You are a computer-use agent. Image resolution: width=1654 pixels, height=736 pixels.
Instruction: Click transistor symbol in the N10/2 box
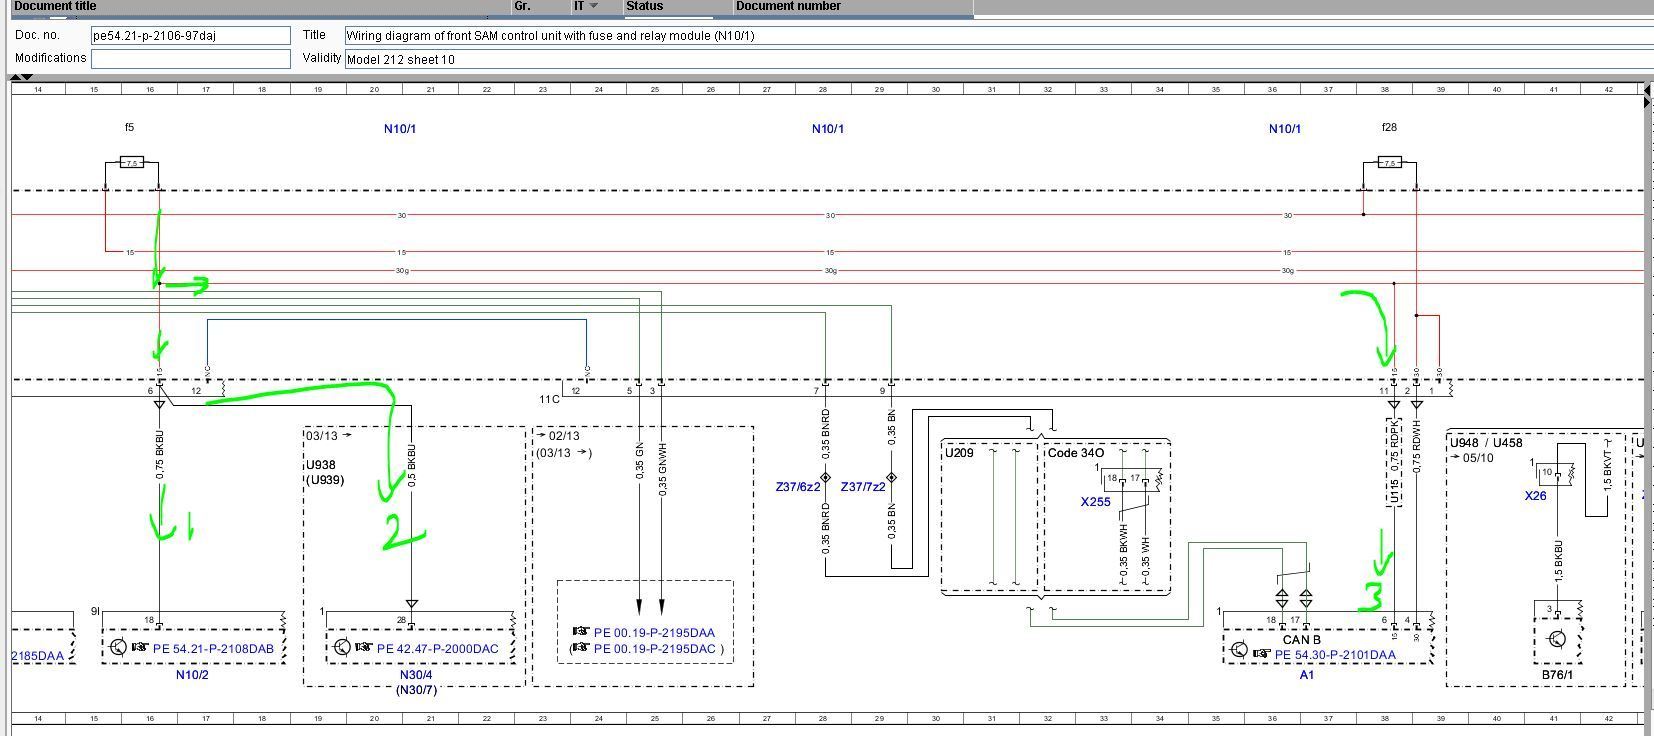pos(118,647)
